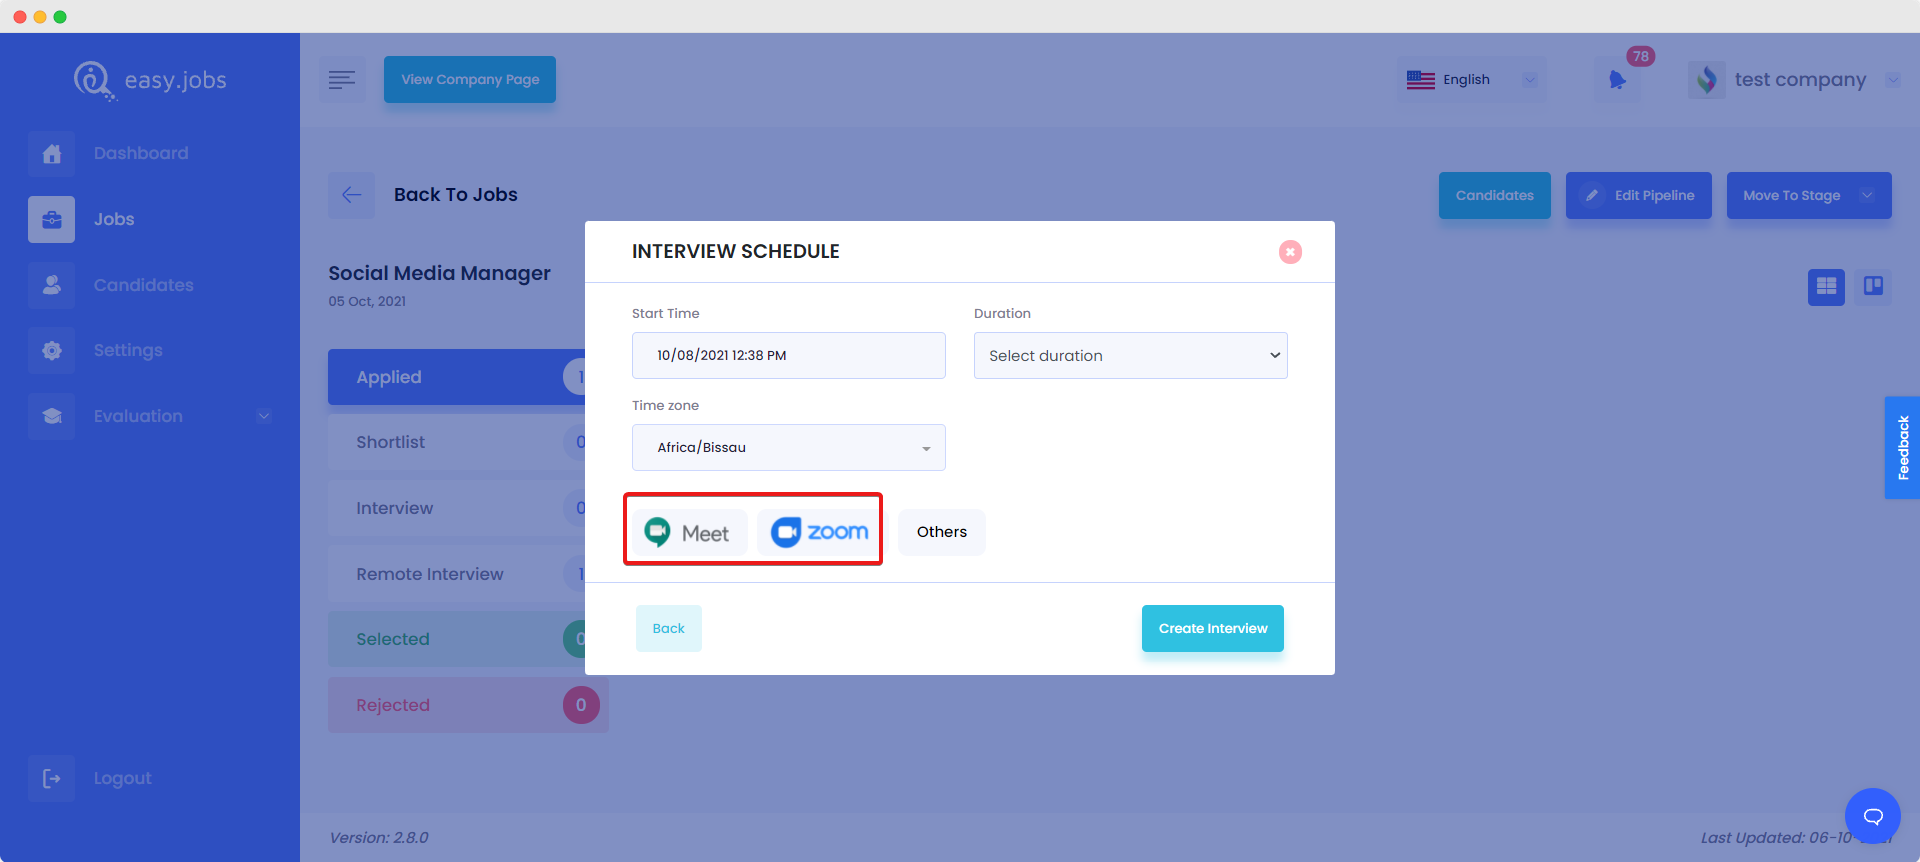Screen dimensions: 1920x862
Task: Click the test company logo icon
Action: pos(1707,79)
